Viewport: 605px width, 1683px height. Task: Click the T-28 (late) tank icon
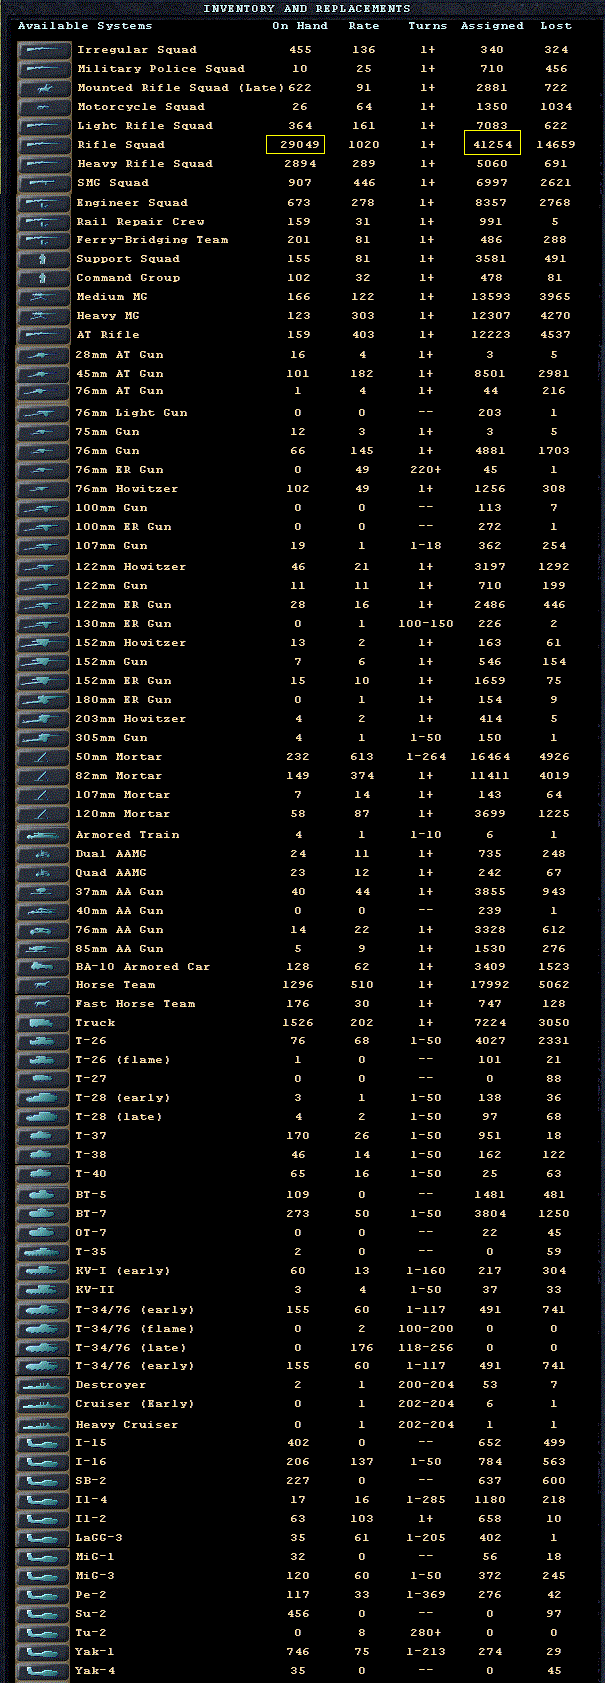click(x=44, y=1116)
